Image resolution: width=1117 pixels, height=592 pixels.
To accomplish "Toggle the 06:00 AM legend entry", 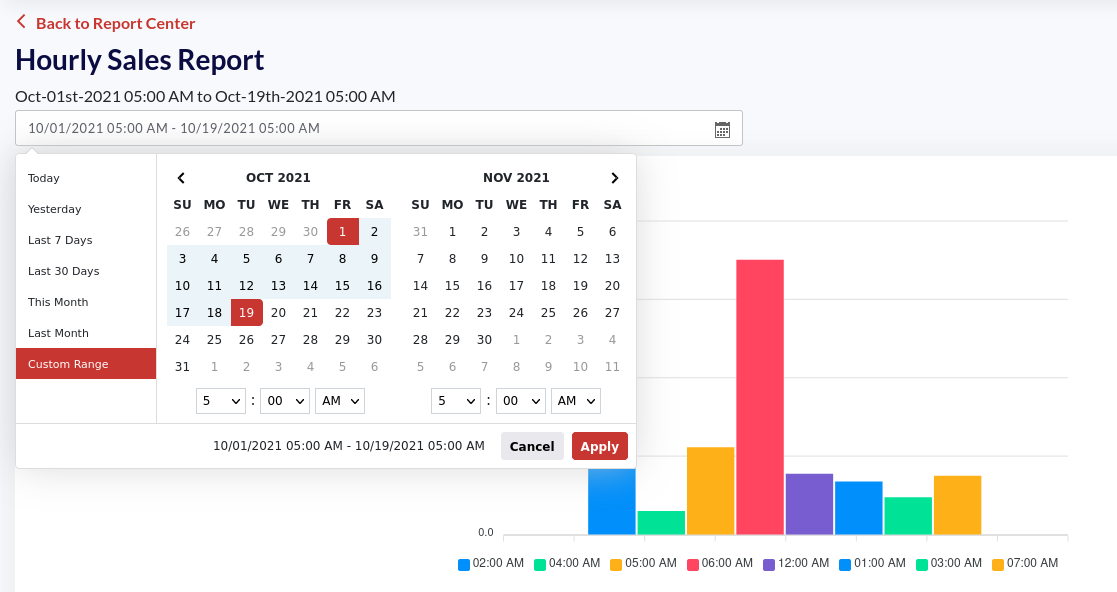I will tap(719, 564).
